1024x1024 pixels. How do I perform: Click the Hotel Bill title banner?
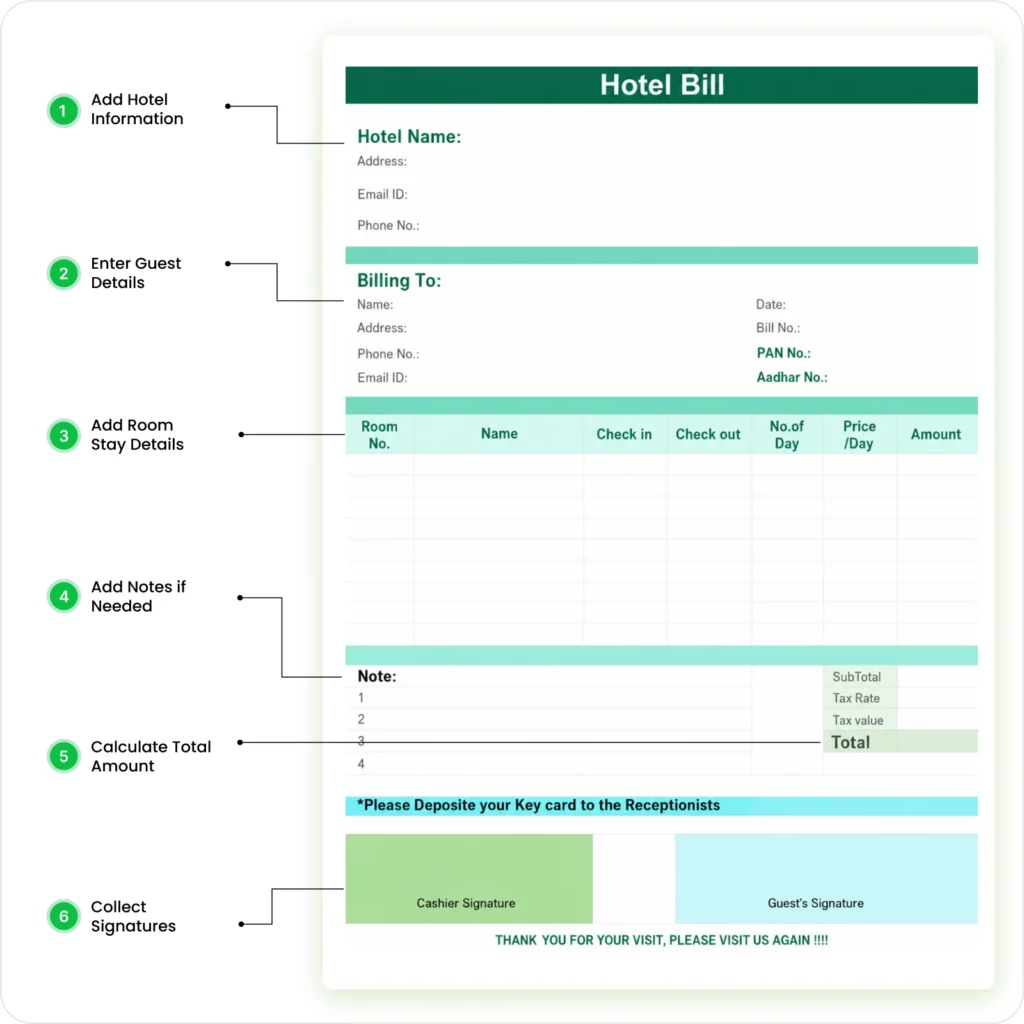pyautogui.click(x=661, y=85)
